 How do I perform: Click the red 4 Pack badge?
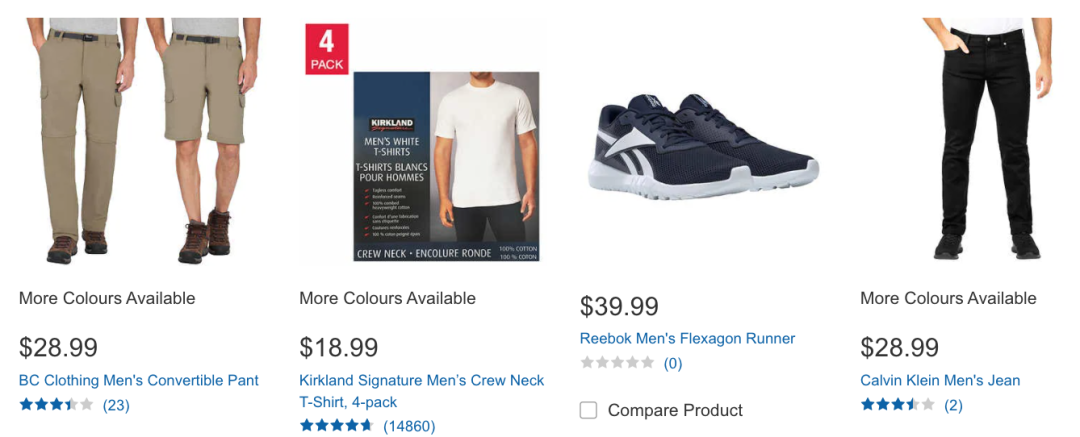pyautogui.click(x=326, y=49)
